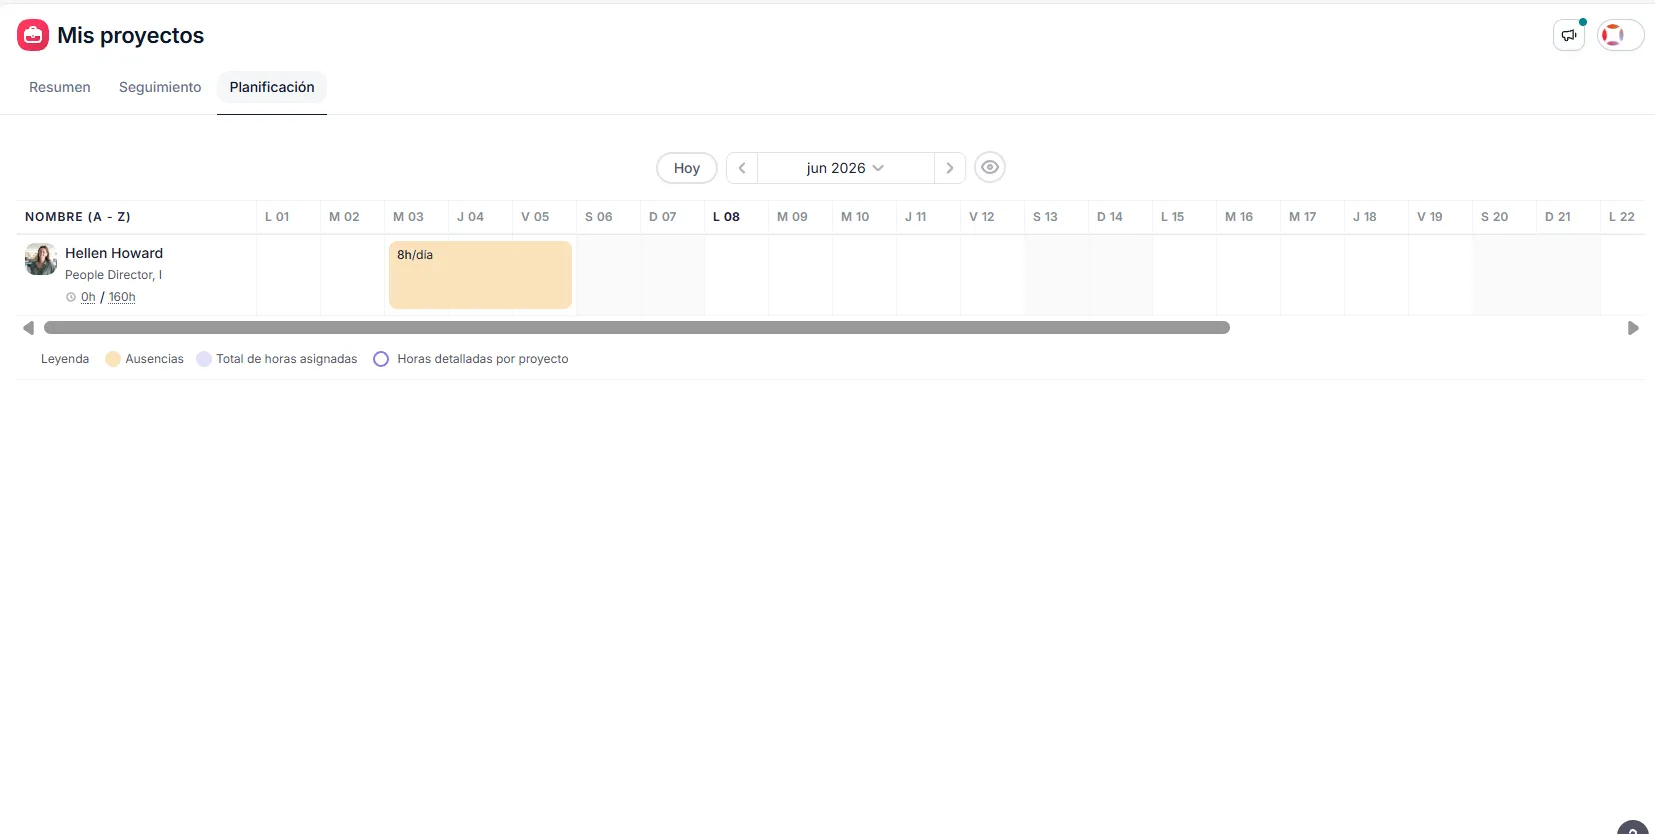Click the horizontal timeline scrollbar thumb

pyautogui.click(x=637, y=328)
